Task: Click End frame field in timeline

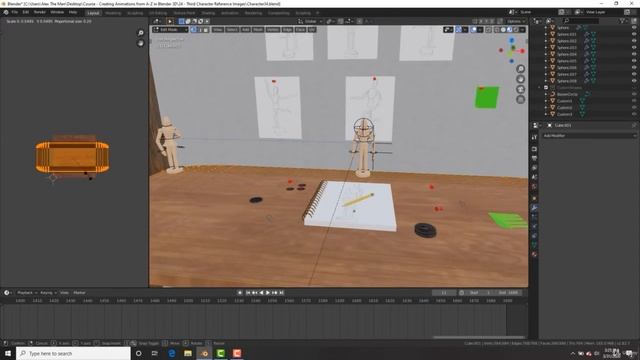Action: point(509,293)
